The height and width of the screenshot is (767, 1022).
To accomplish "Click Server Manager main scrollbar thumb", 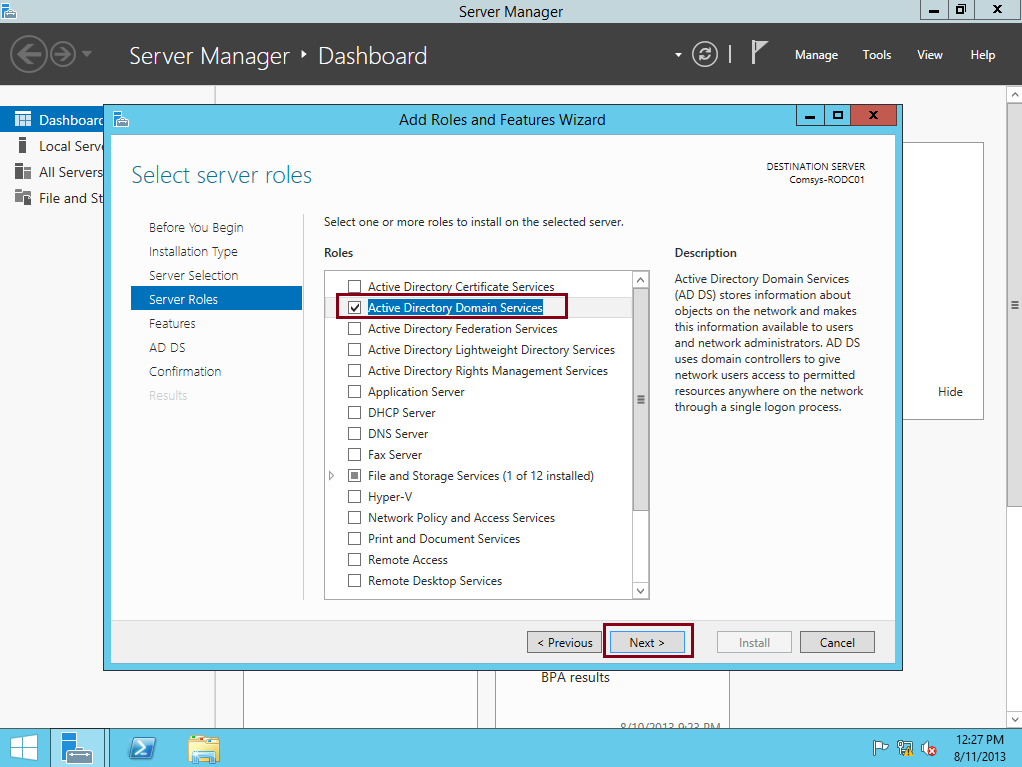I will click(1014, 304).
